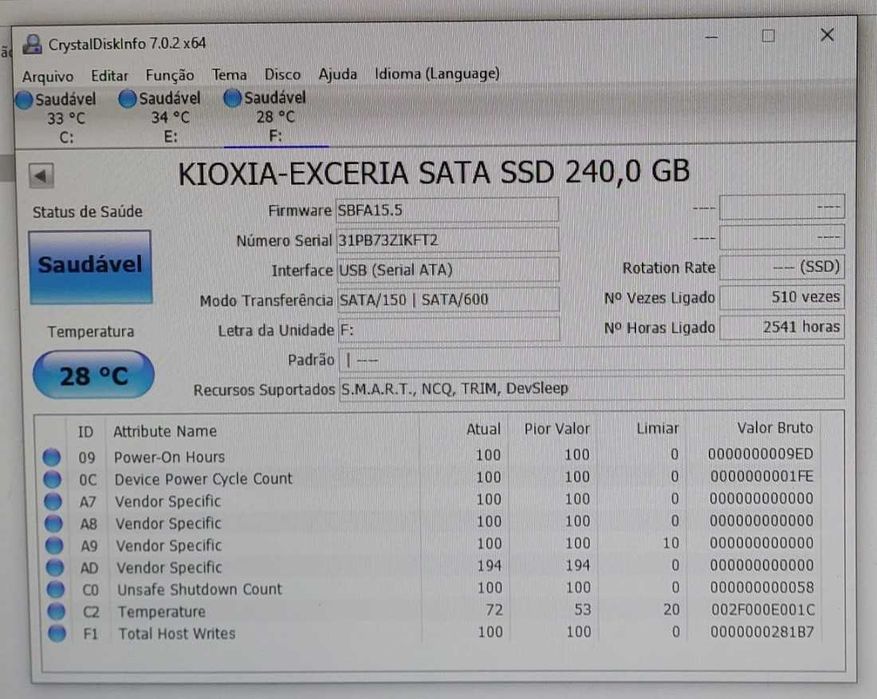Click the KIOXIA-EXCERIA SATA SSD title
This screenshot has width=877, height=699.
click(x=433, y=172)
